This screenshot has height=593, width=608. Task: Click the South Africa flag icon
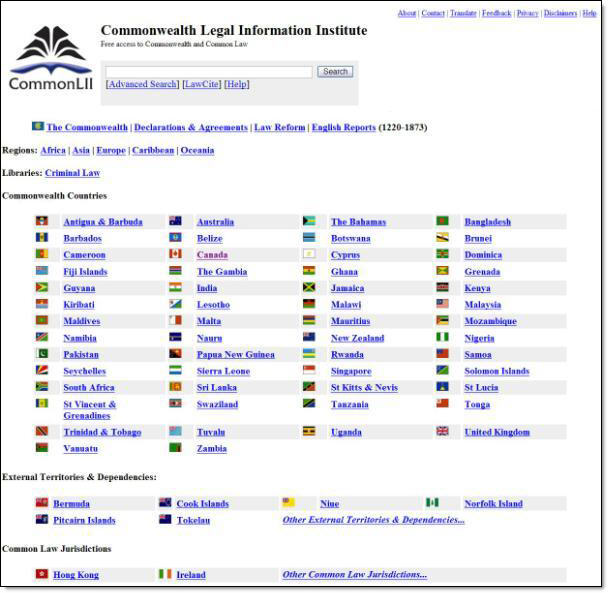click(41, 387)
